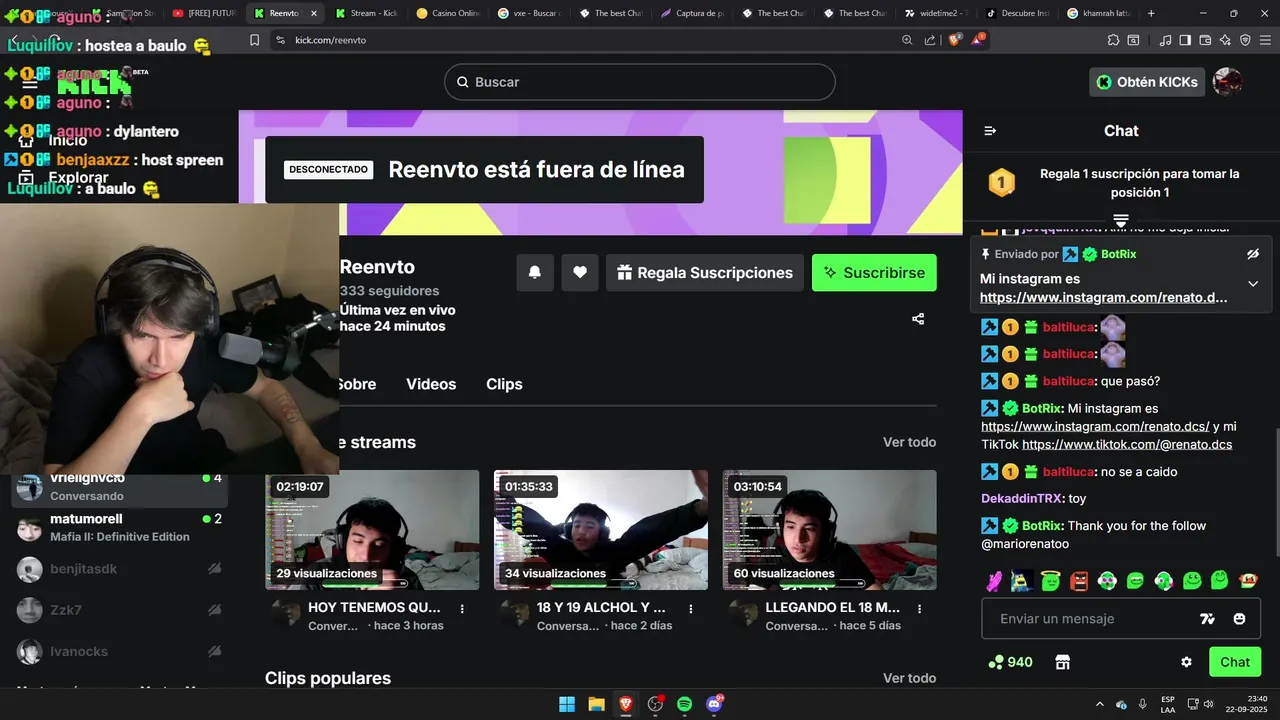This screenshot has width=1280, height=720.
Task: Click the DekaddinTRX username in chat
Action: click(1022, 499)
